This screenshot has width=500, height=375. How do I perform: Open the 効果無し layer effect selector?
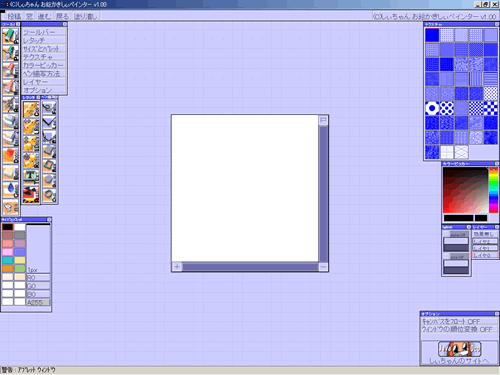(485, 234)
